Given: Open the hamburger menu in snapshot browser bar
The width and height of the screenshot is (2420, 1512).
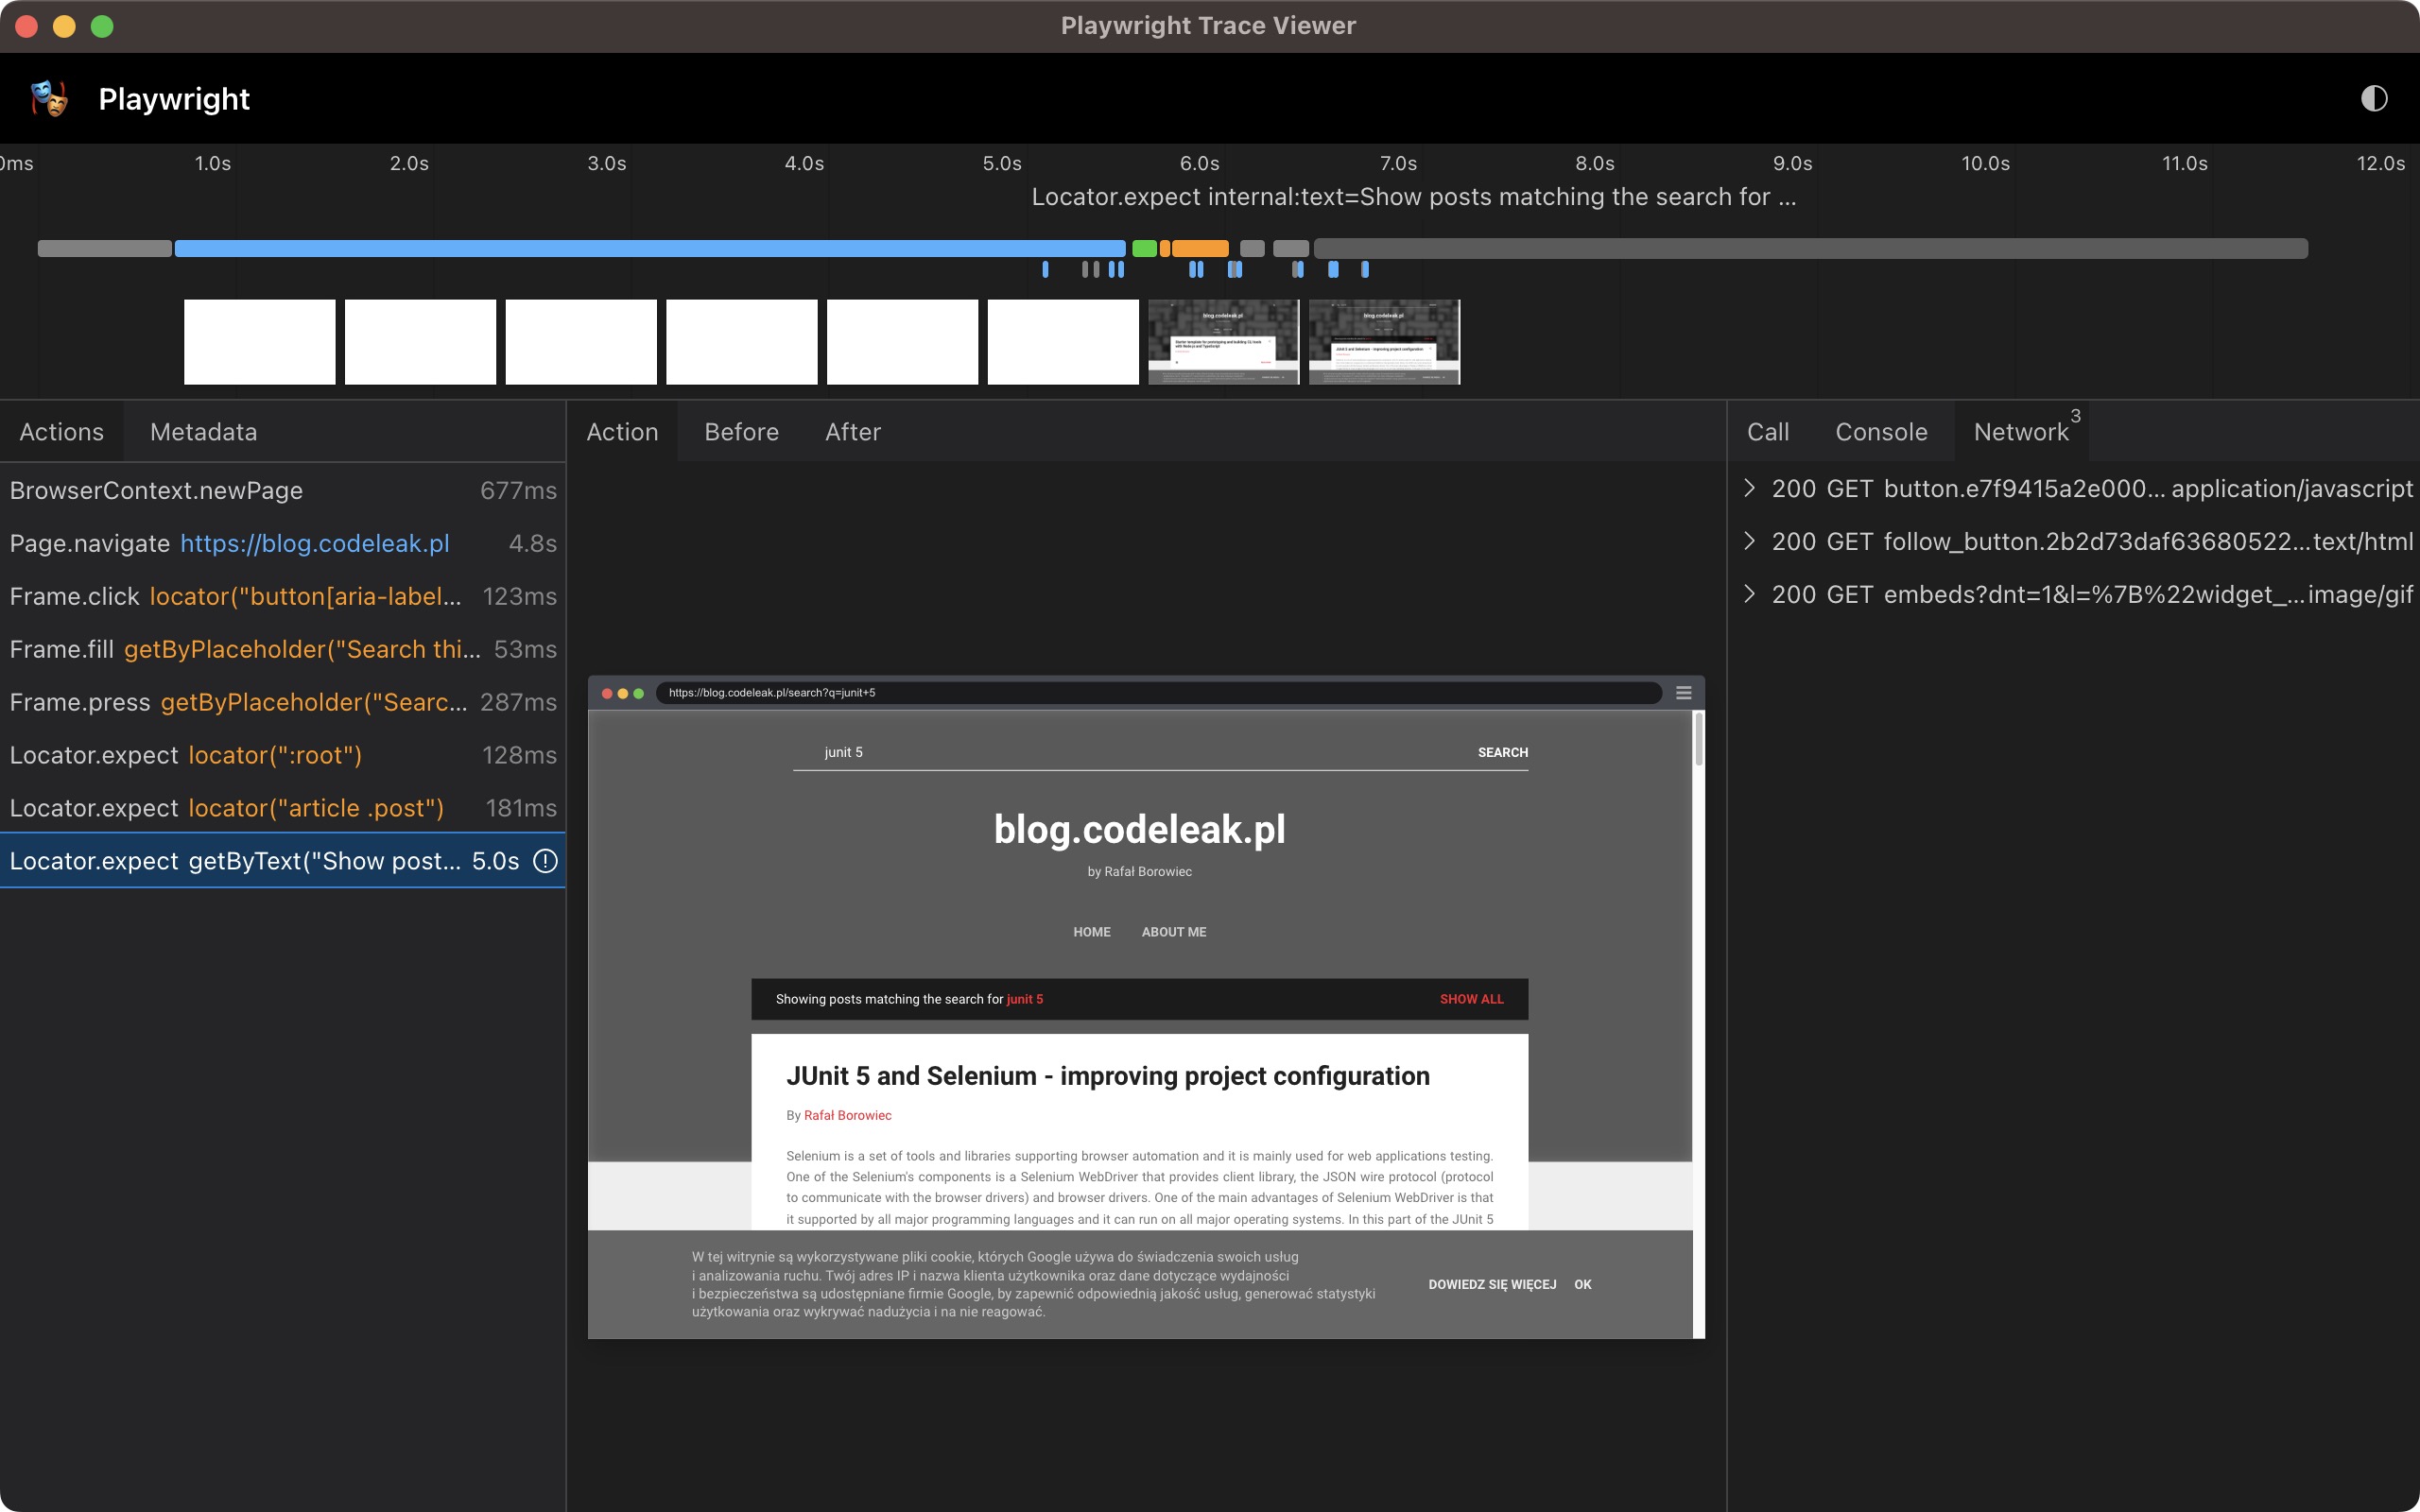Looking at the screenshot, I should (1684, 692).
